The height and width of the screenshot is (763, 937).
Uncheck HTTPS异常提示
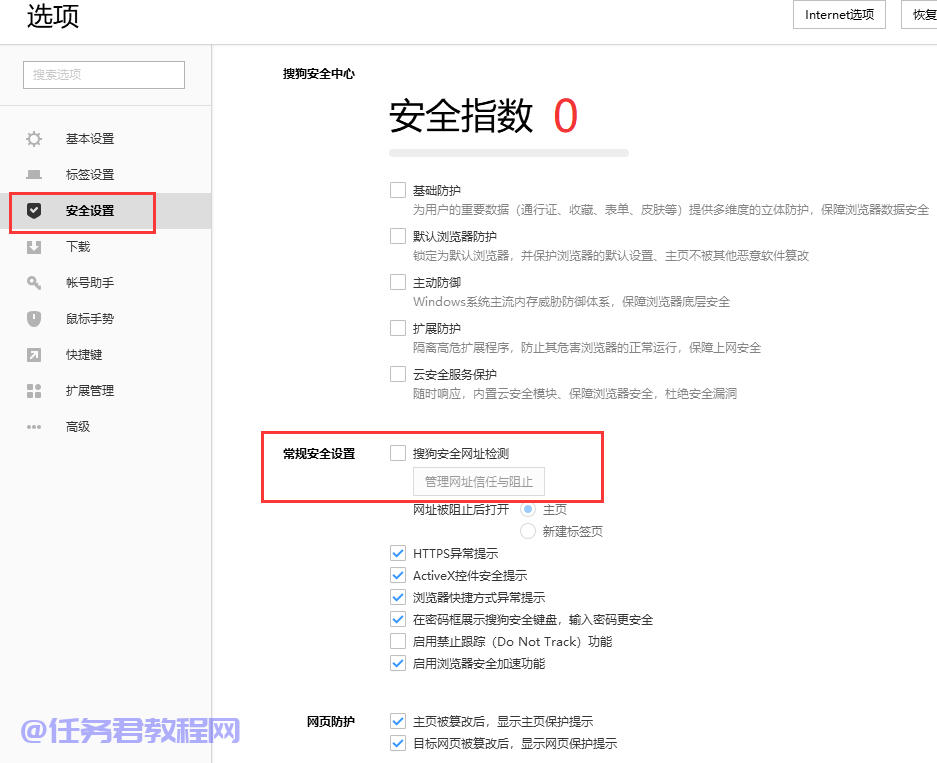click(x=398, y=553)
